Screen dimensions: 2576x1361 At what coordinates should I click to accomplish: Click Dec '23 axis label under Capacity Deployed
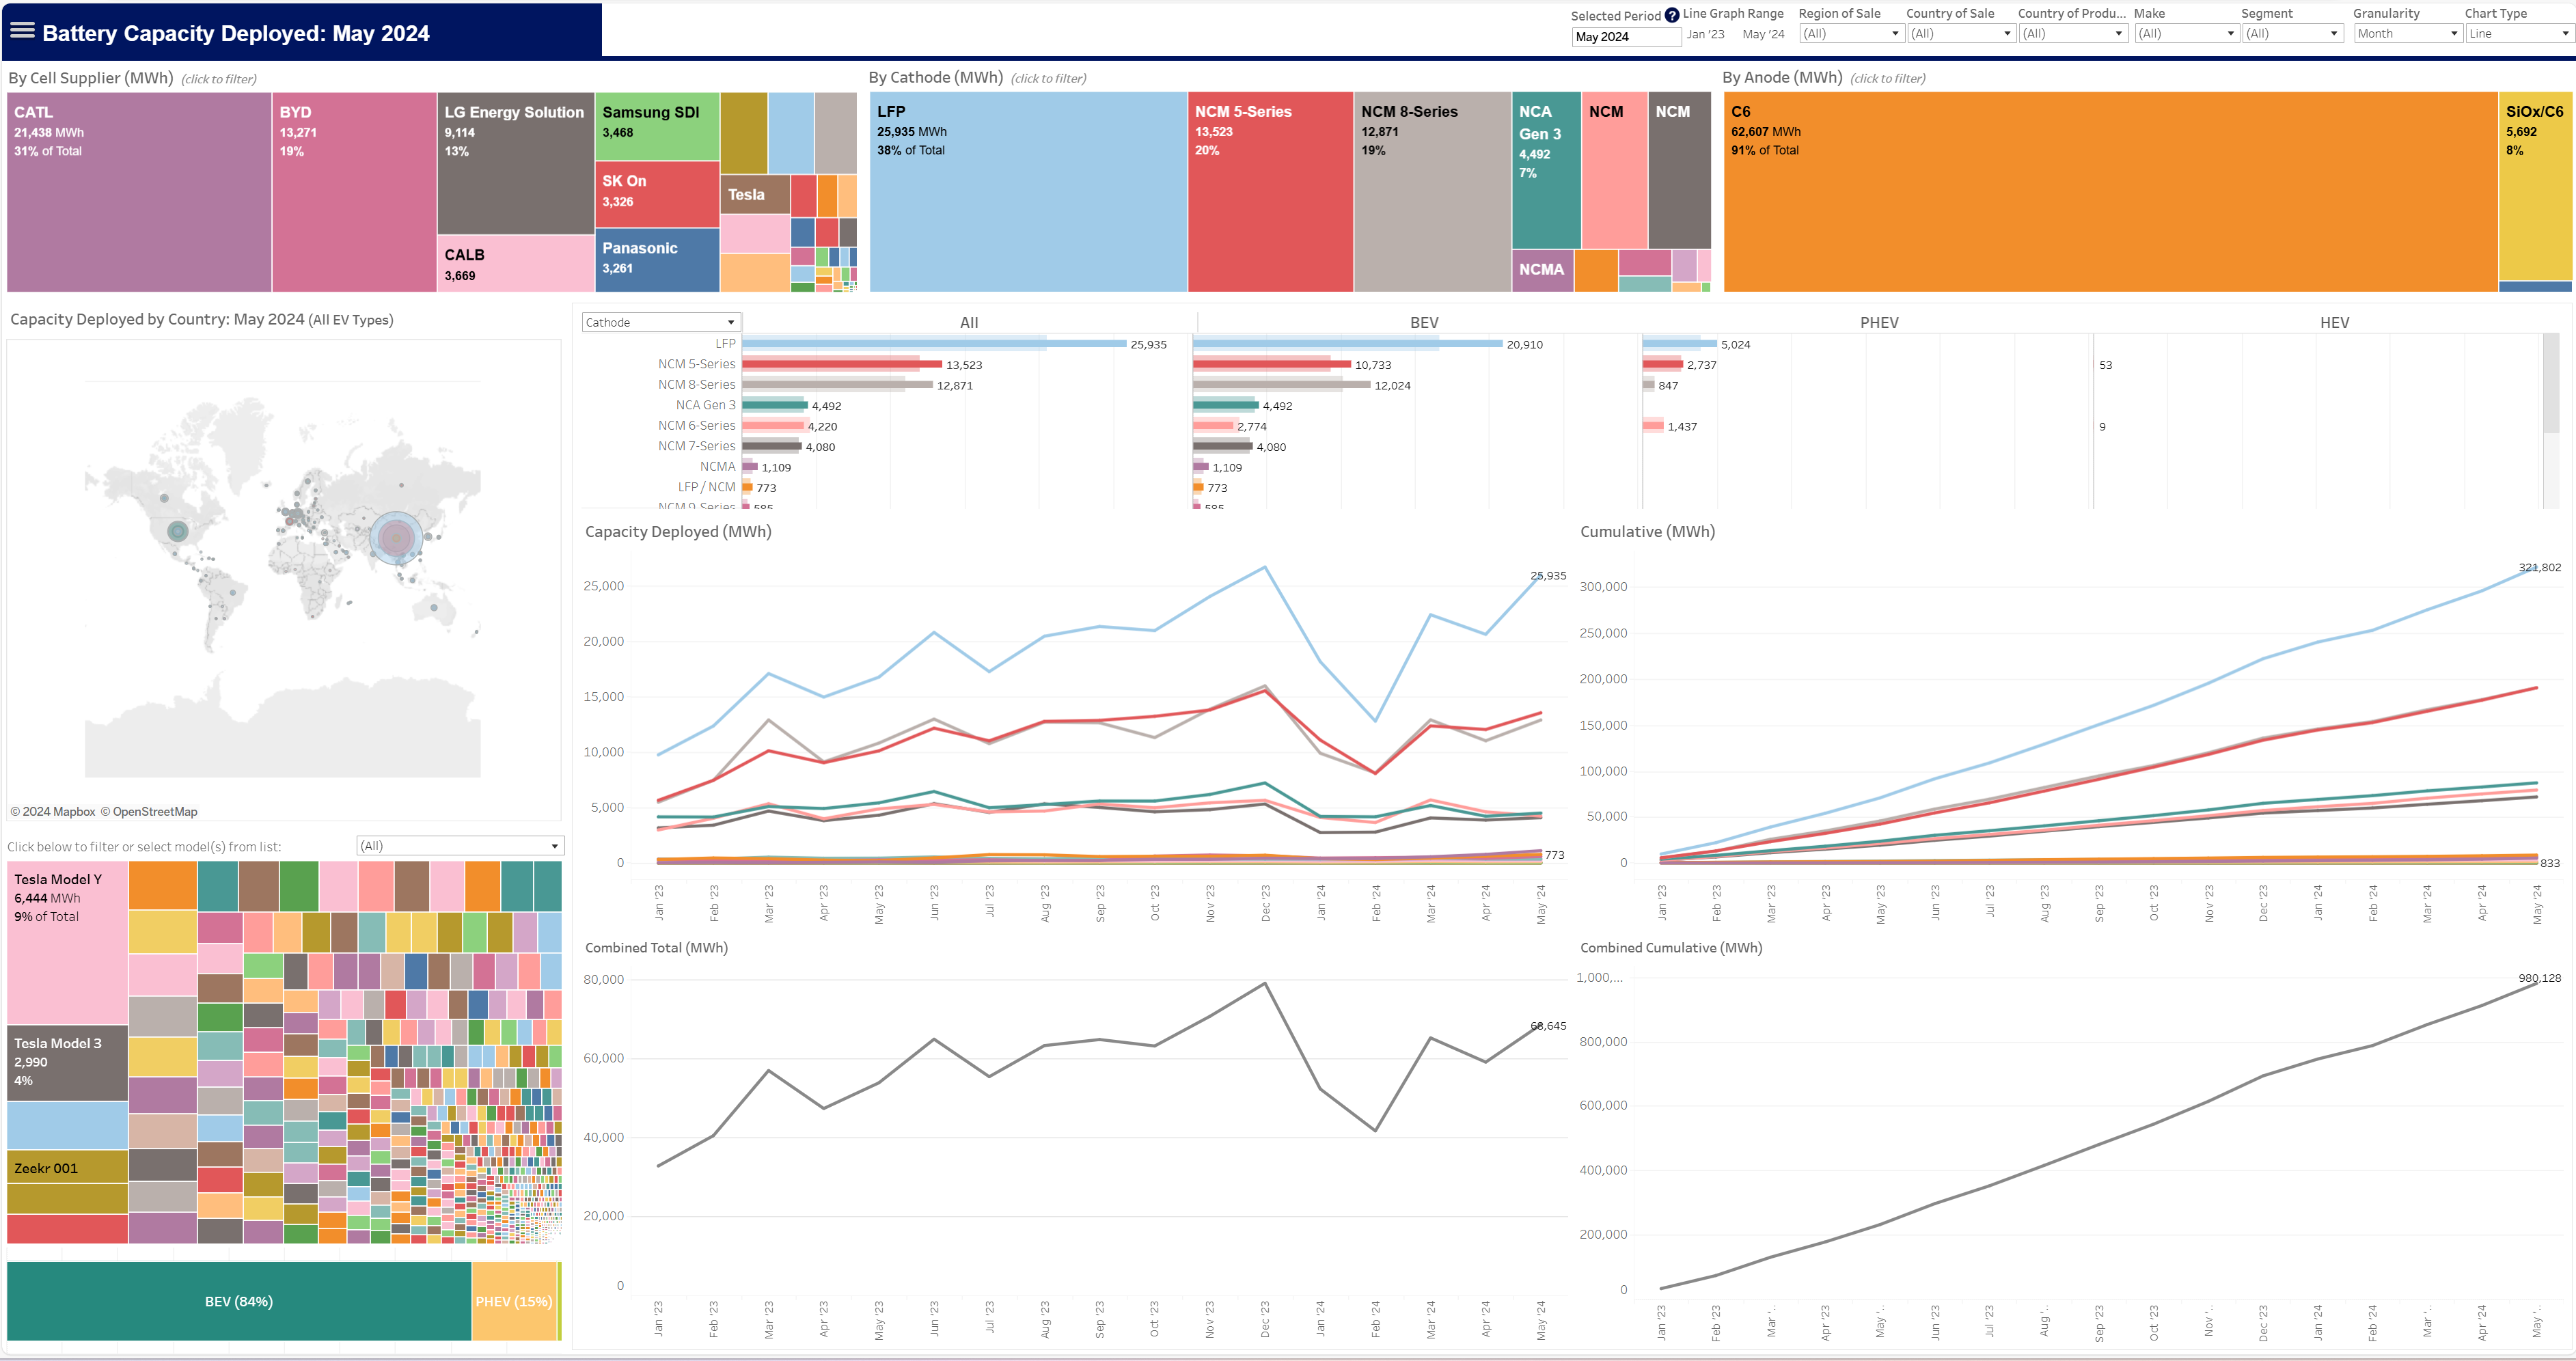[1265, 903]
